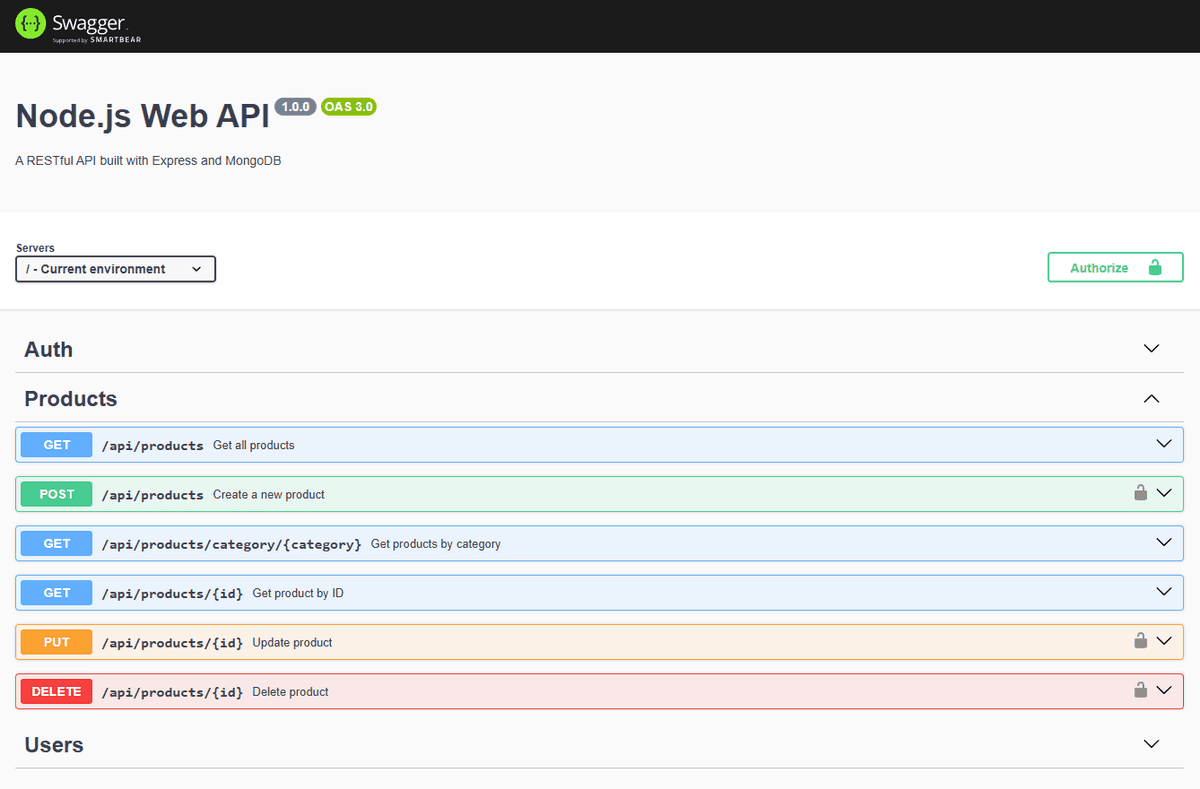
Task: Open the Servers dropdown
Action: point(116,269)
